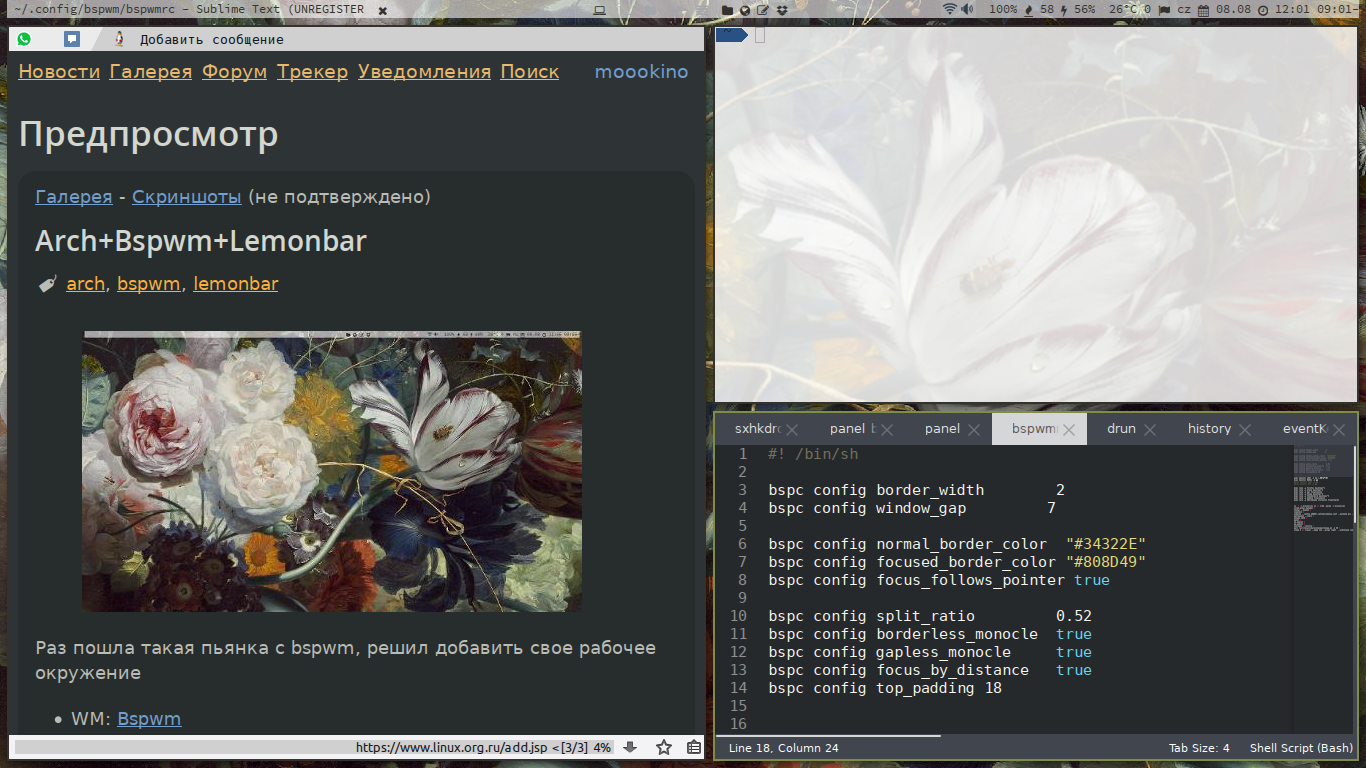Viewport: 1366px width, 768px height.
Task: Open the bookmarks list icon in status bar
Action: [x=694, y=747]
